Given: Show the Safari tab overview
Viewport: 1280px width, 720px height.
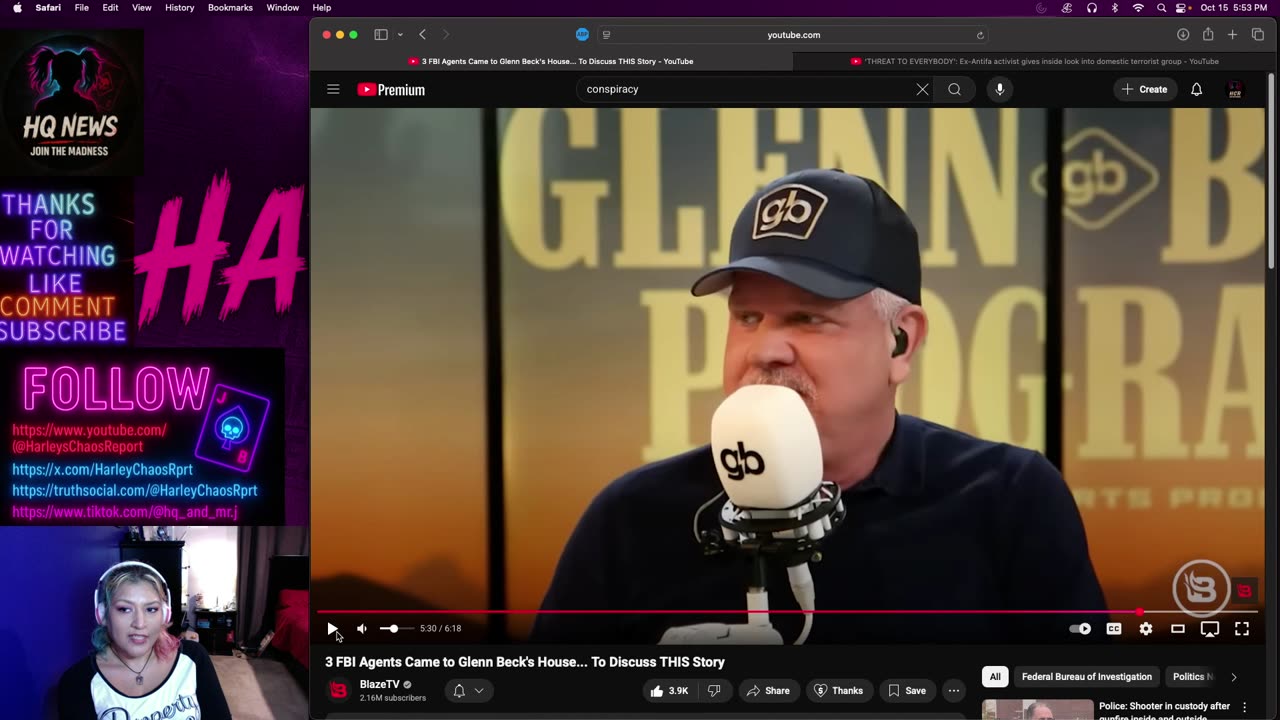Looking at the screenshot, I should click(1258, 35).
